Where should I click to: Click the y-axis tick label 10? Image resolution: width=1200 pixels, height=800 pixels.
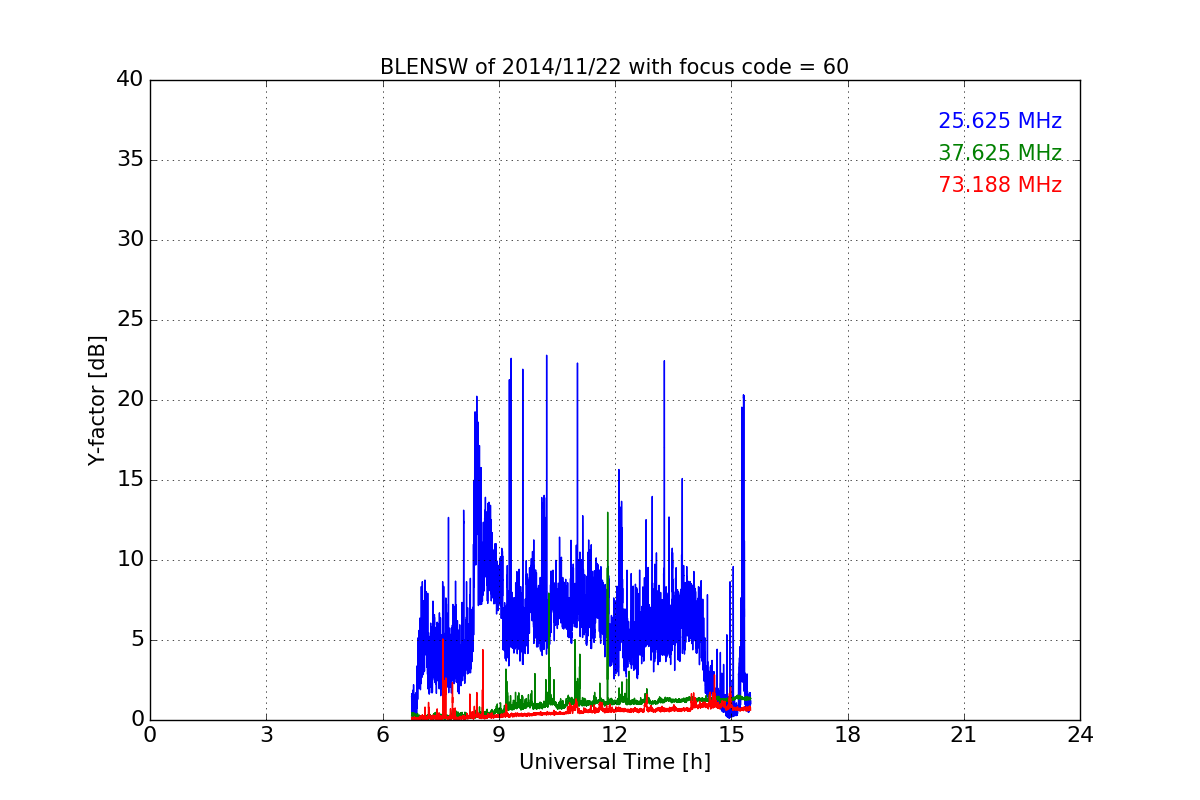pyautogui.click(x=129, y=560)
